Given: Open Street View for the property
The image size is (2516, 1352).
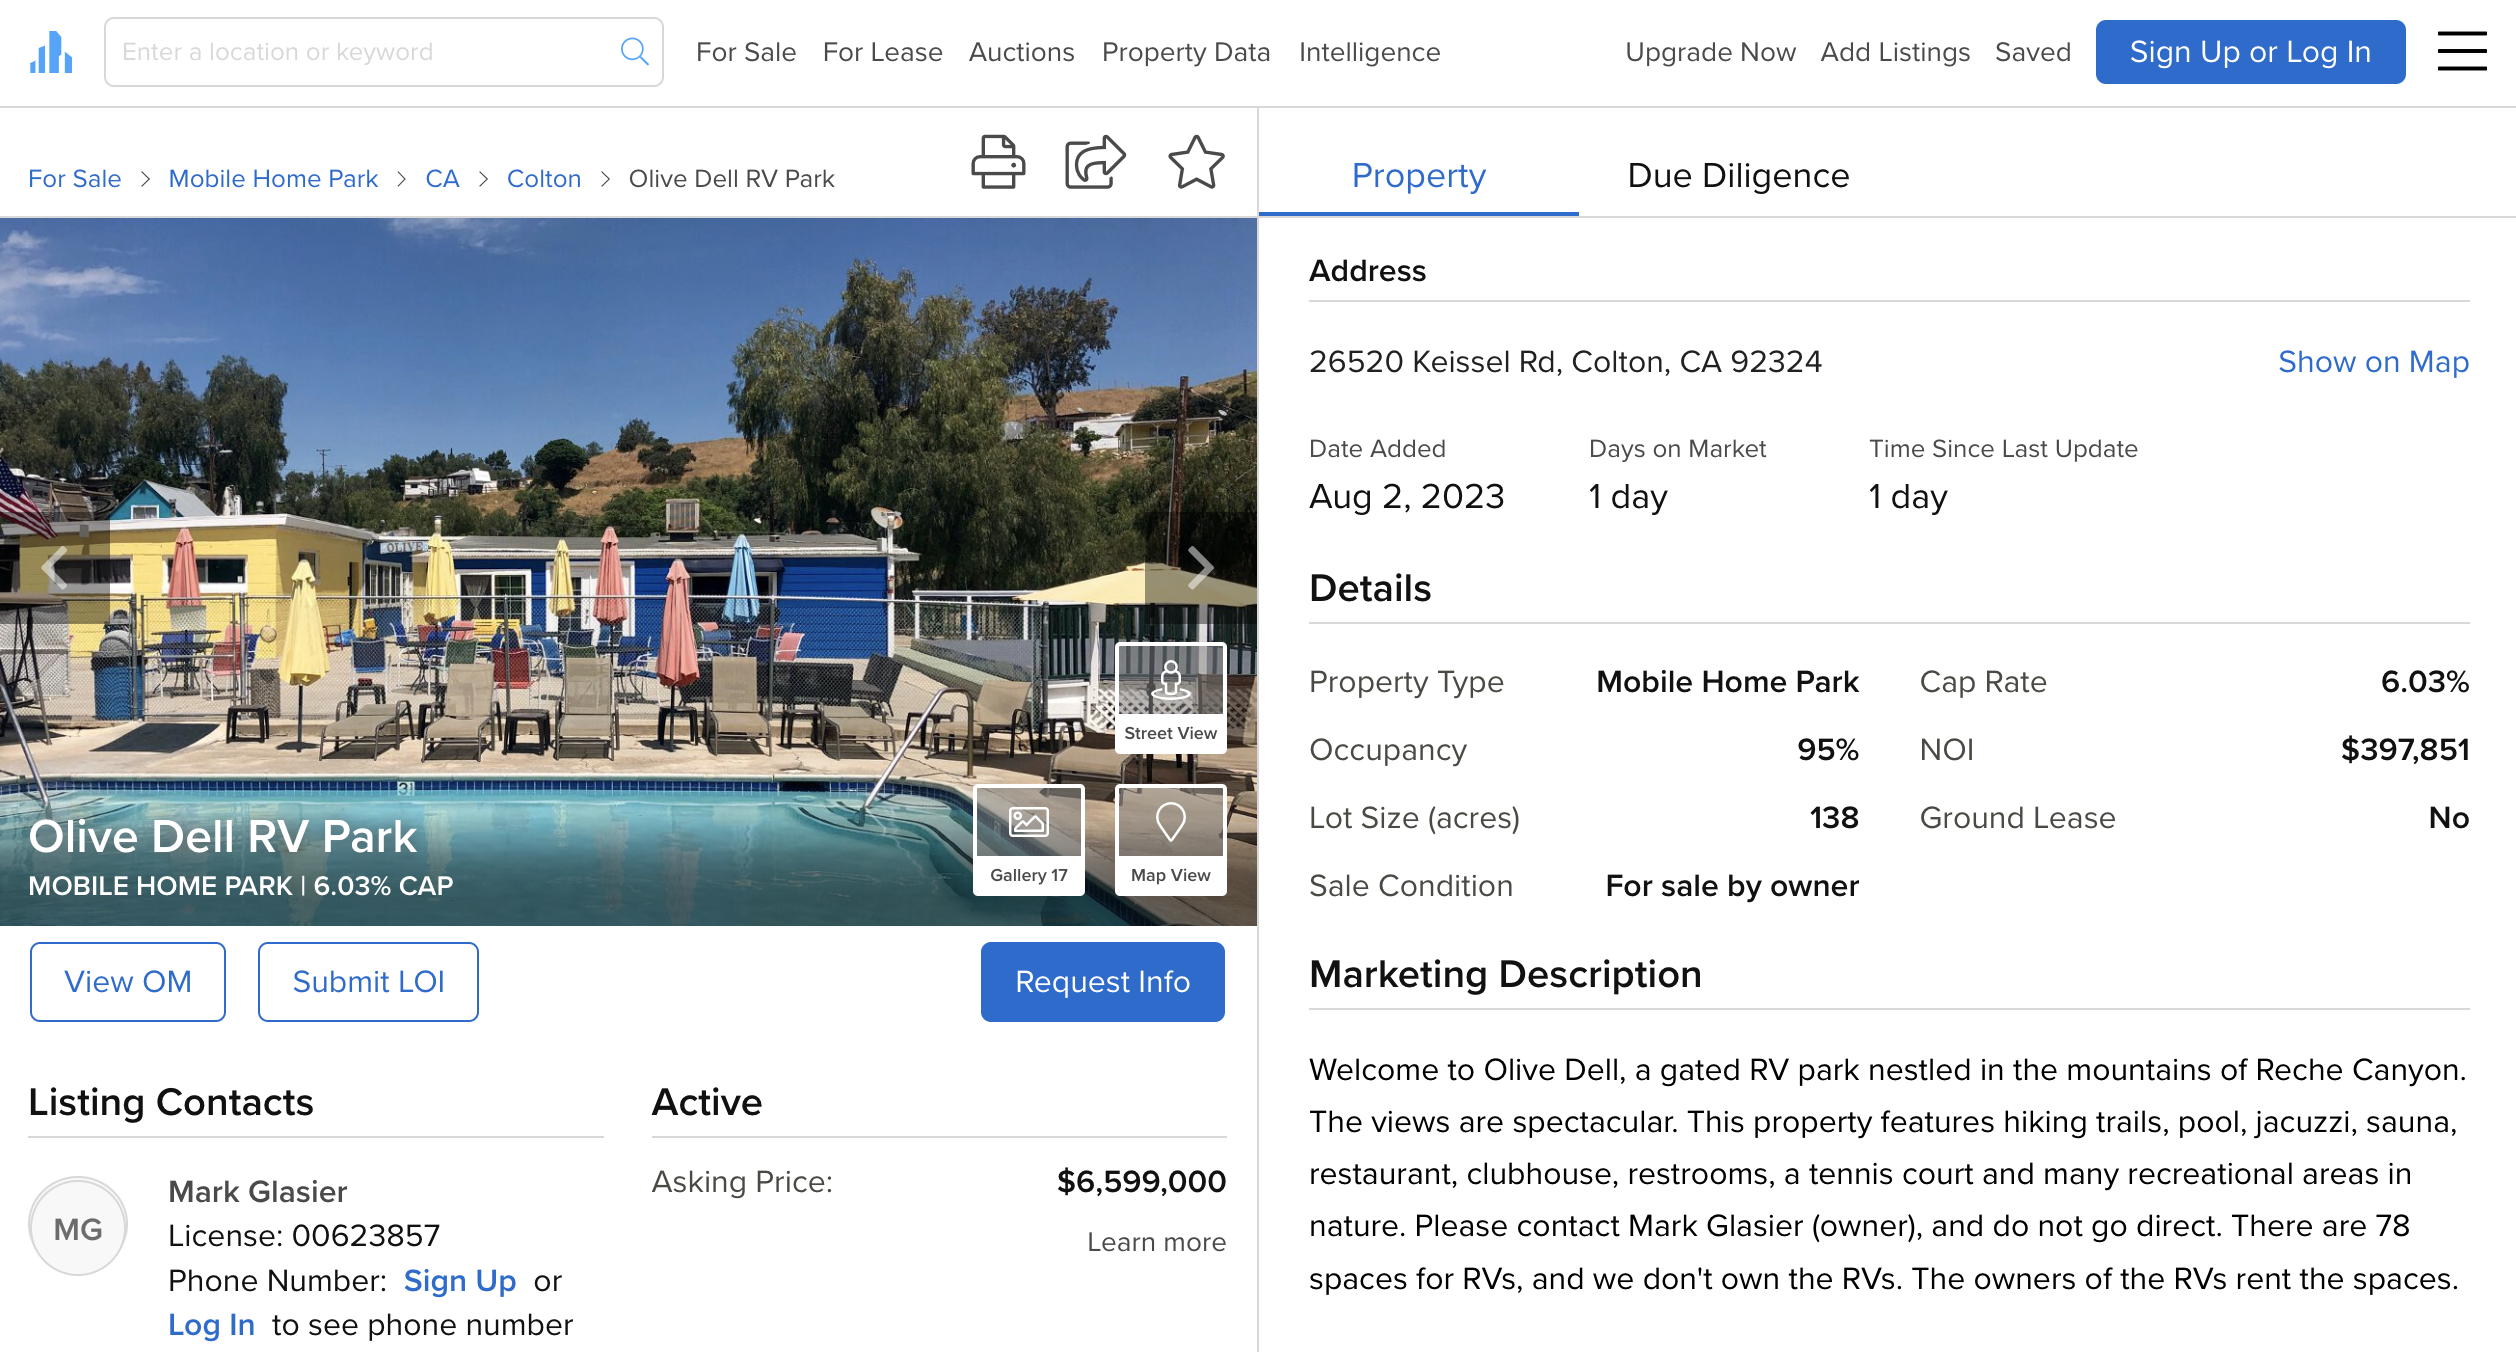Looking at the screenshot, I should click(x=1170, y=698).
